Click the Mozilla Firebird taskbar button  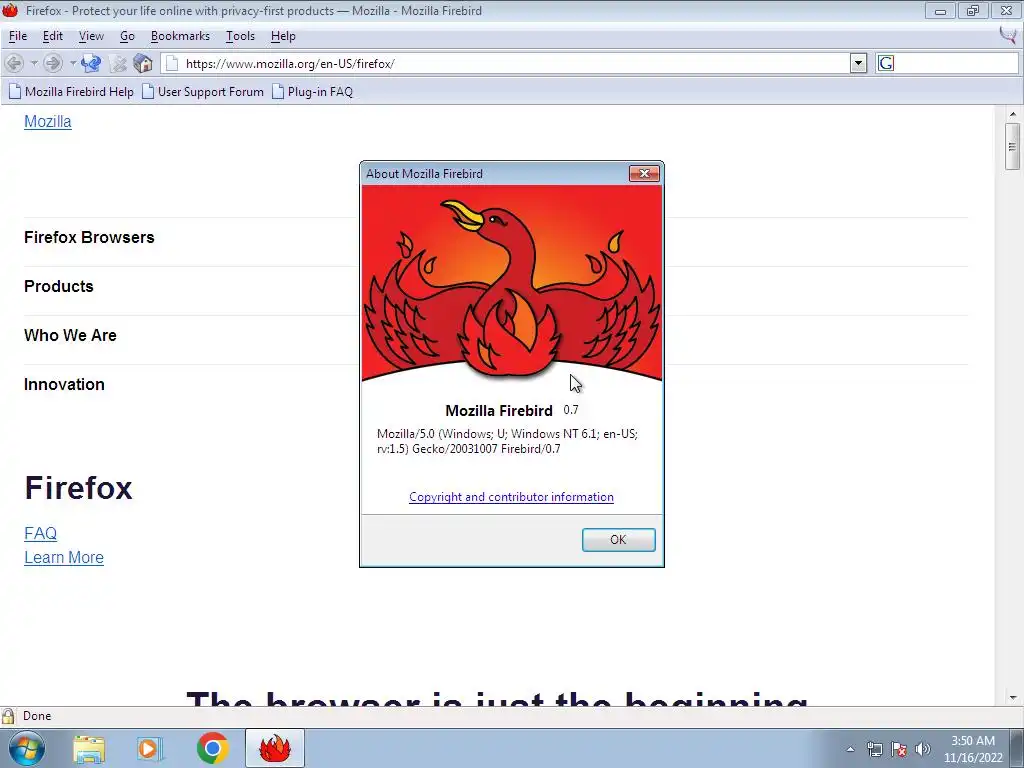275,748
